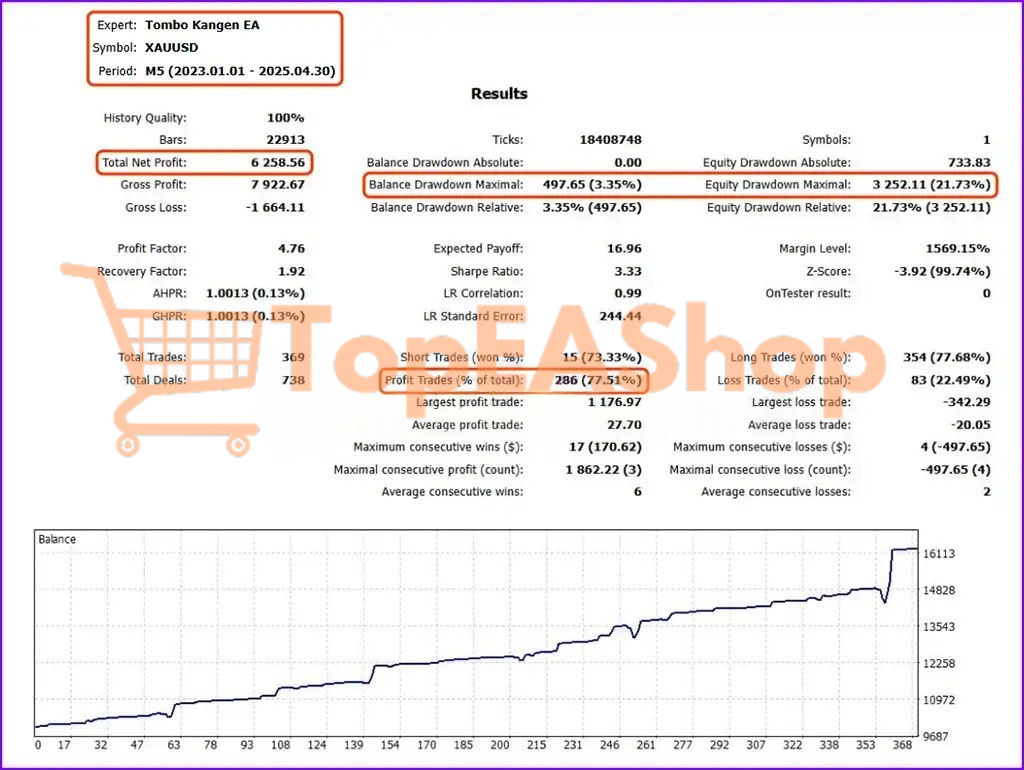
Task: Select the M5 period date range
Action: tap(240, 71)
